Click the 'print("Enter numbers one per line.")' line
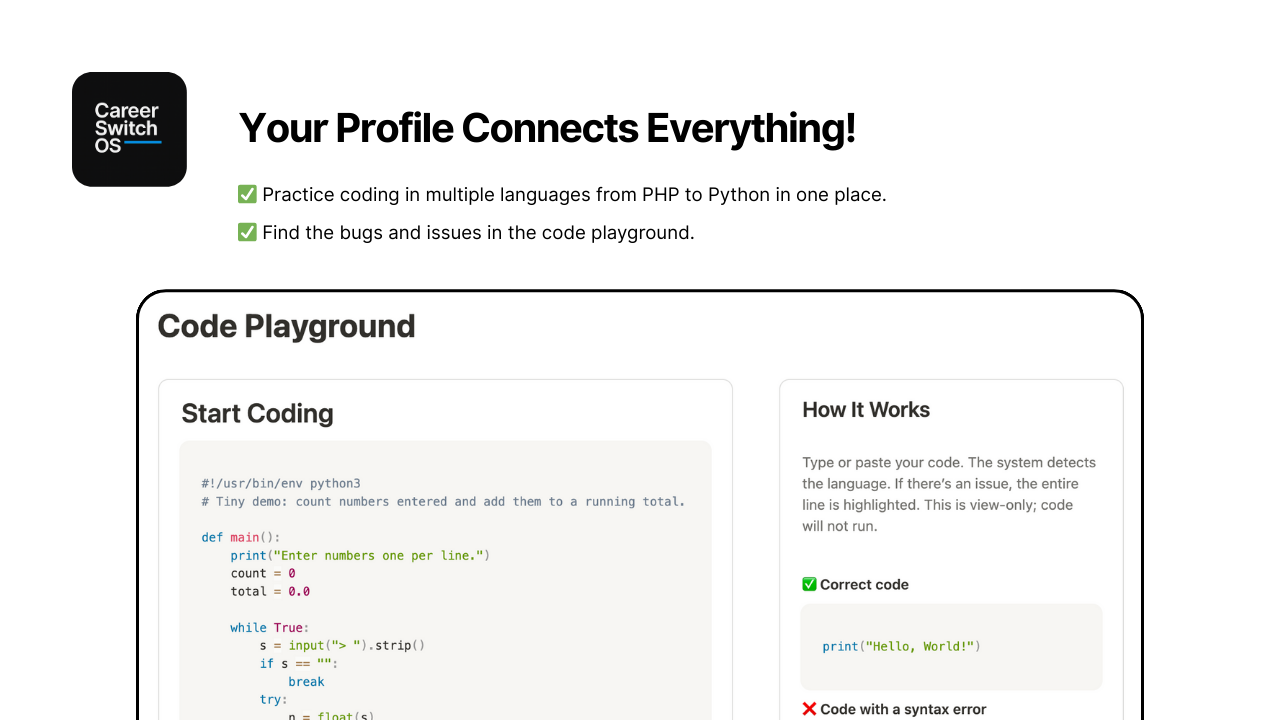1280x720 pixels. point(360,555)
